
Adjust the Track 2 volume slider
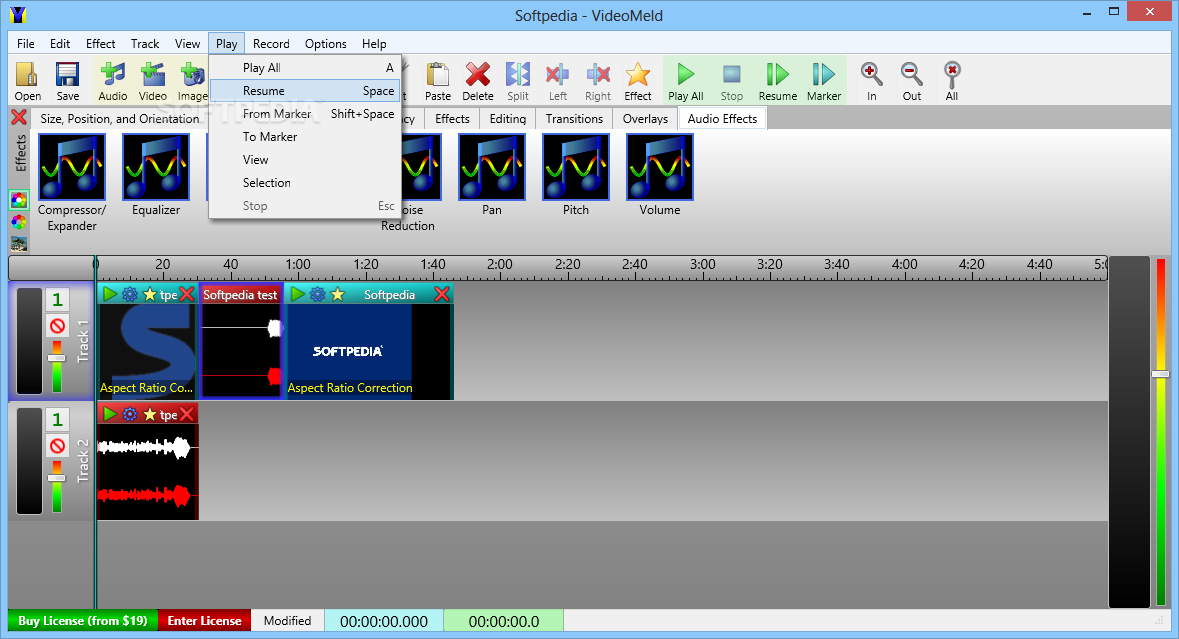pos(56,477)
